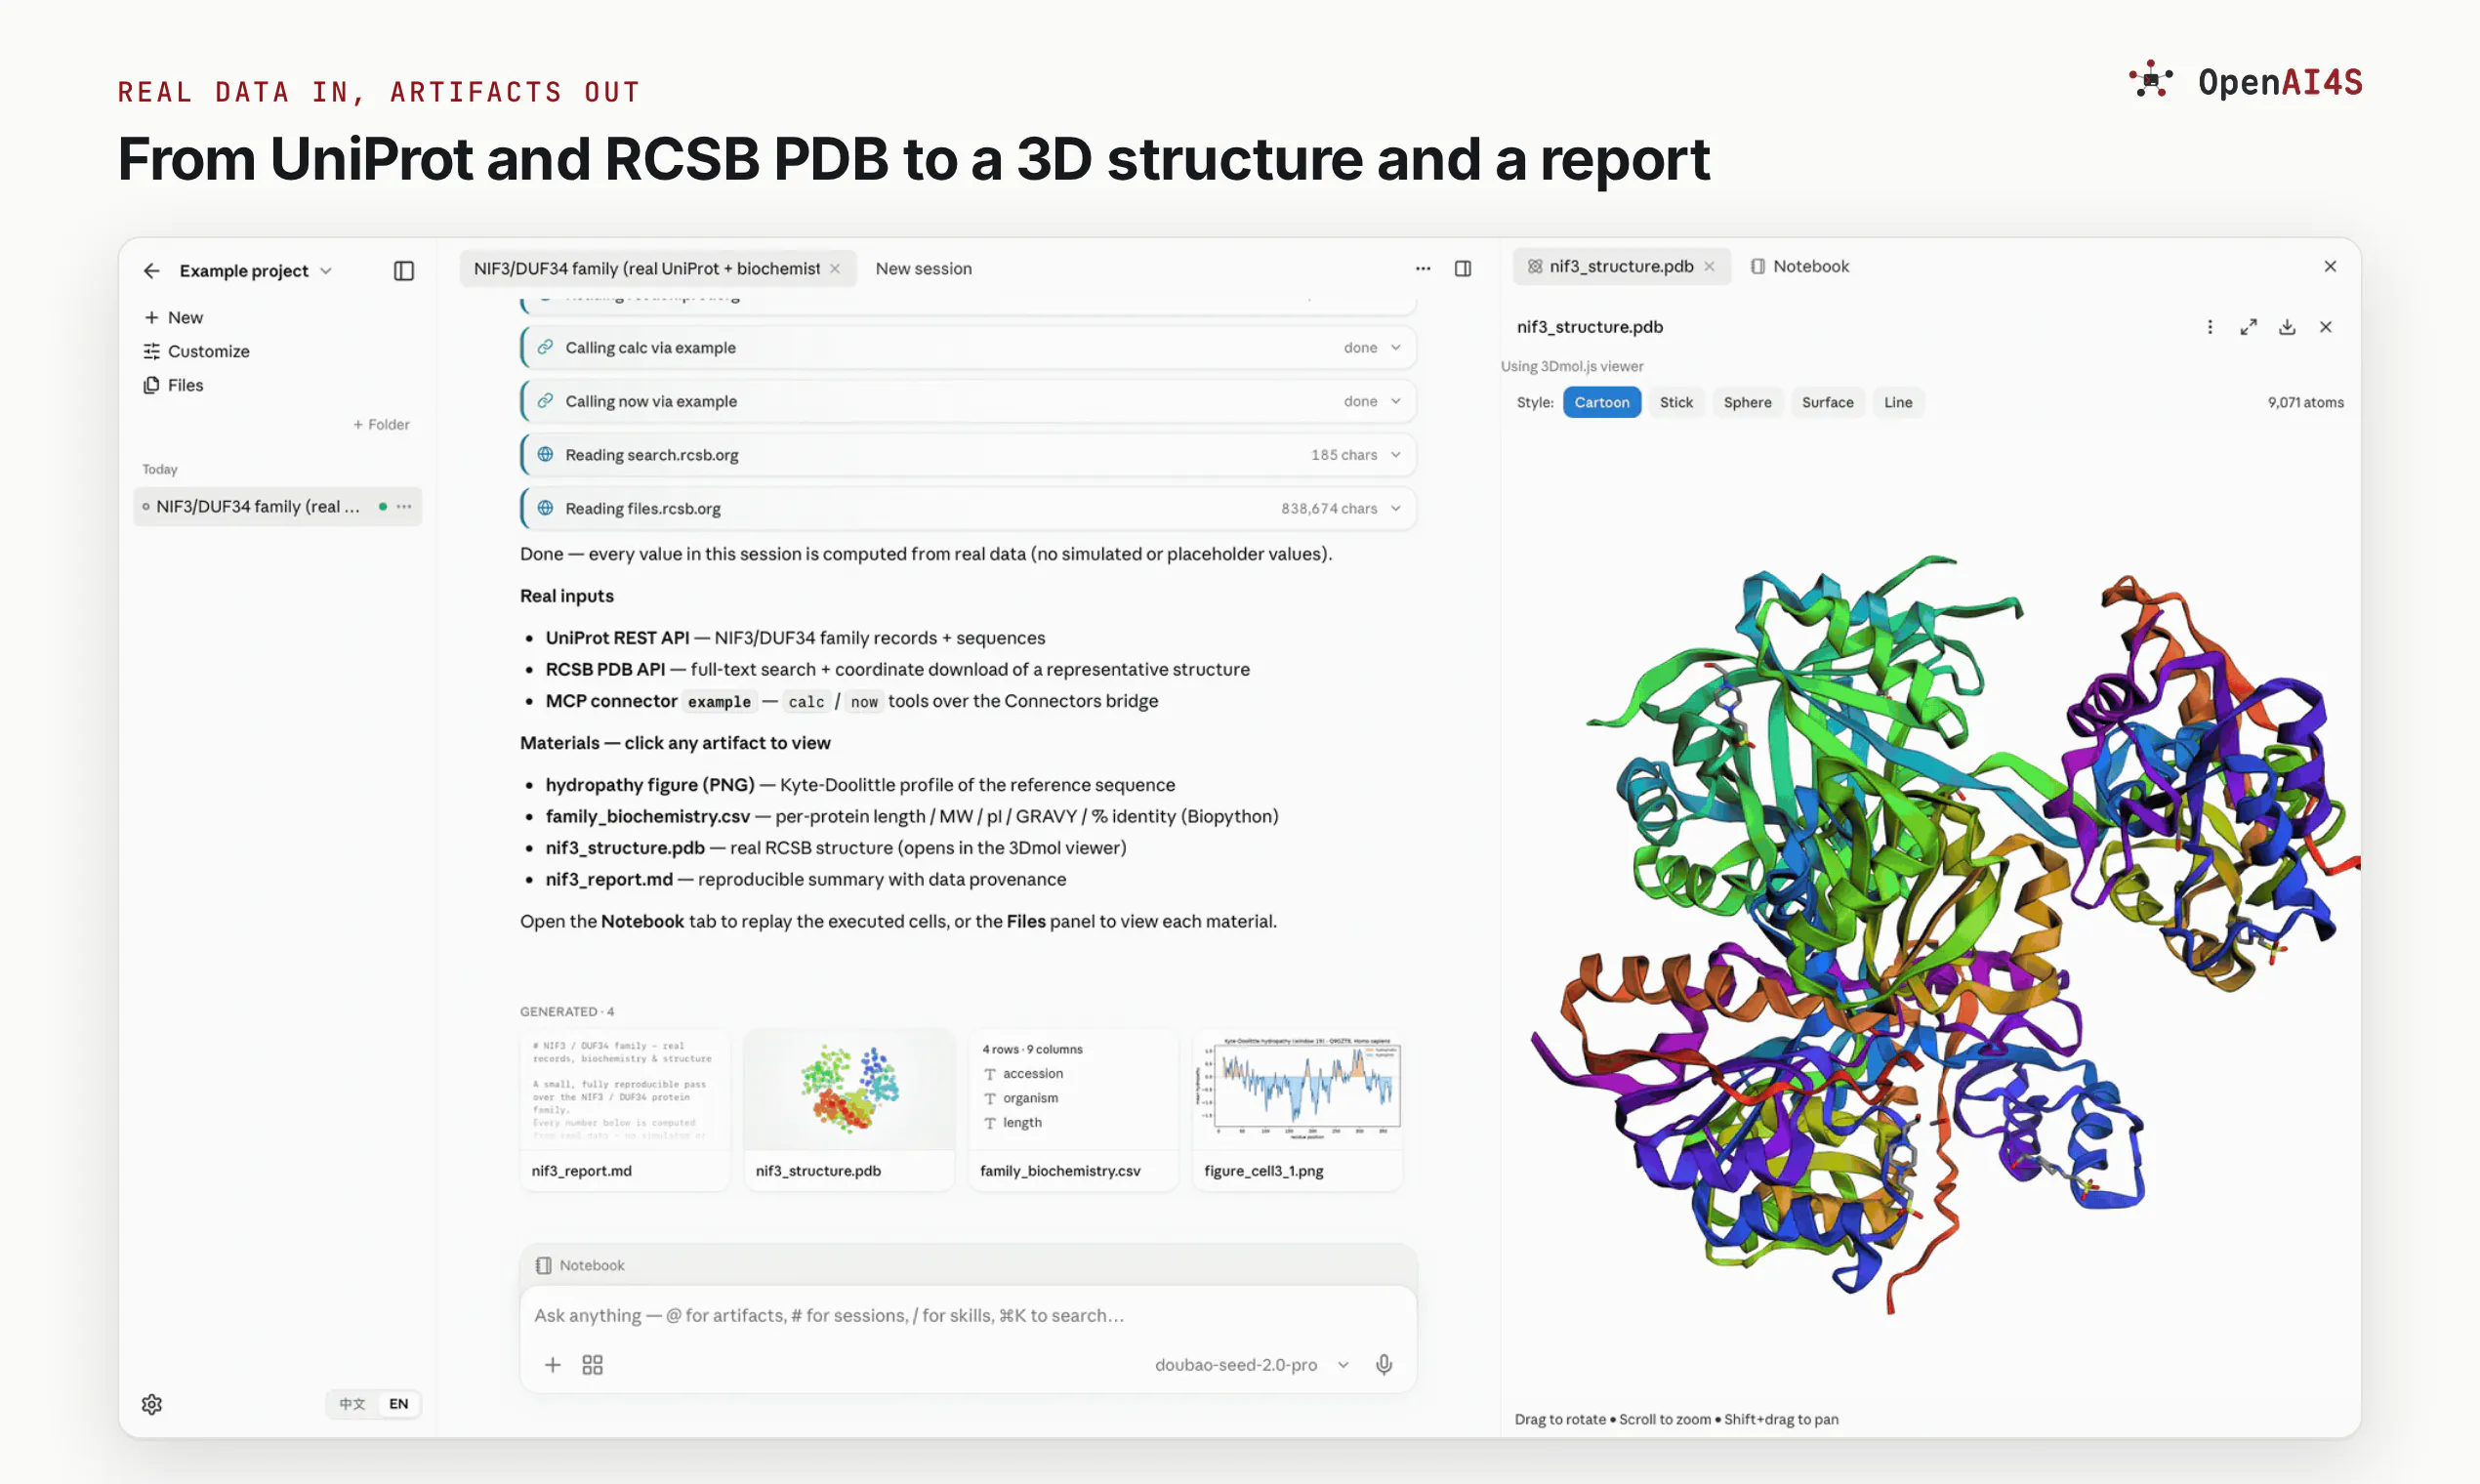The width and height of the screenshot is (2480, 1484).
Task: Download nif3_structure.pdb file
Action: 2287,327
